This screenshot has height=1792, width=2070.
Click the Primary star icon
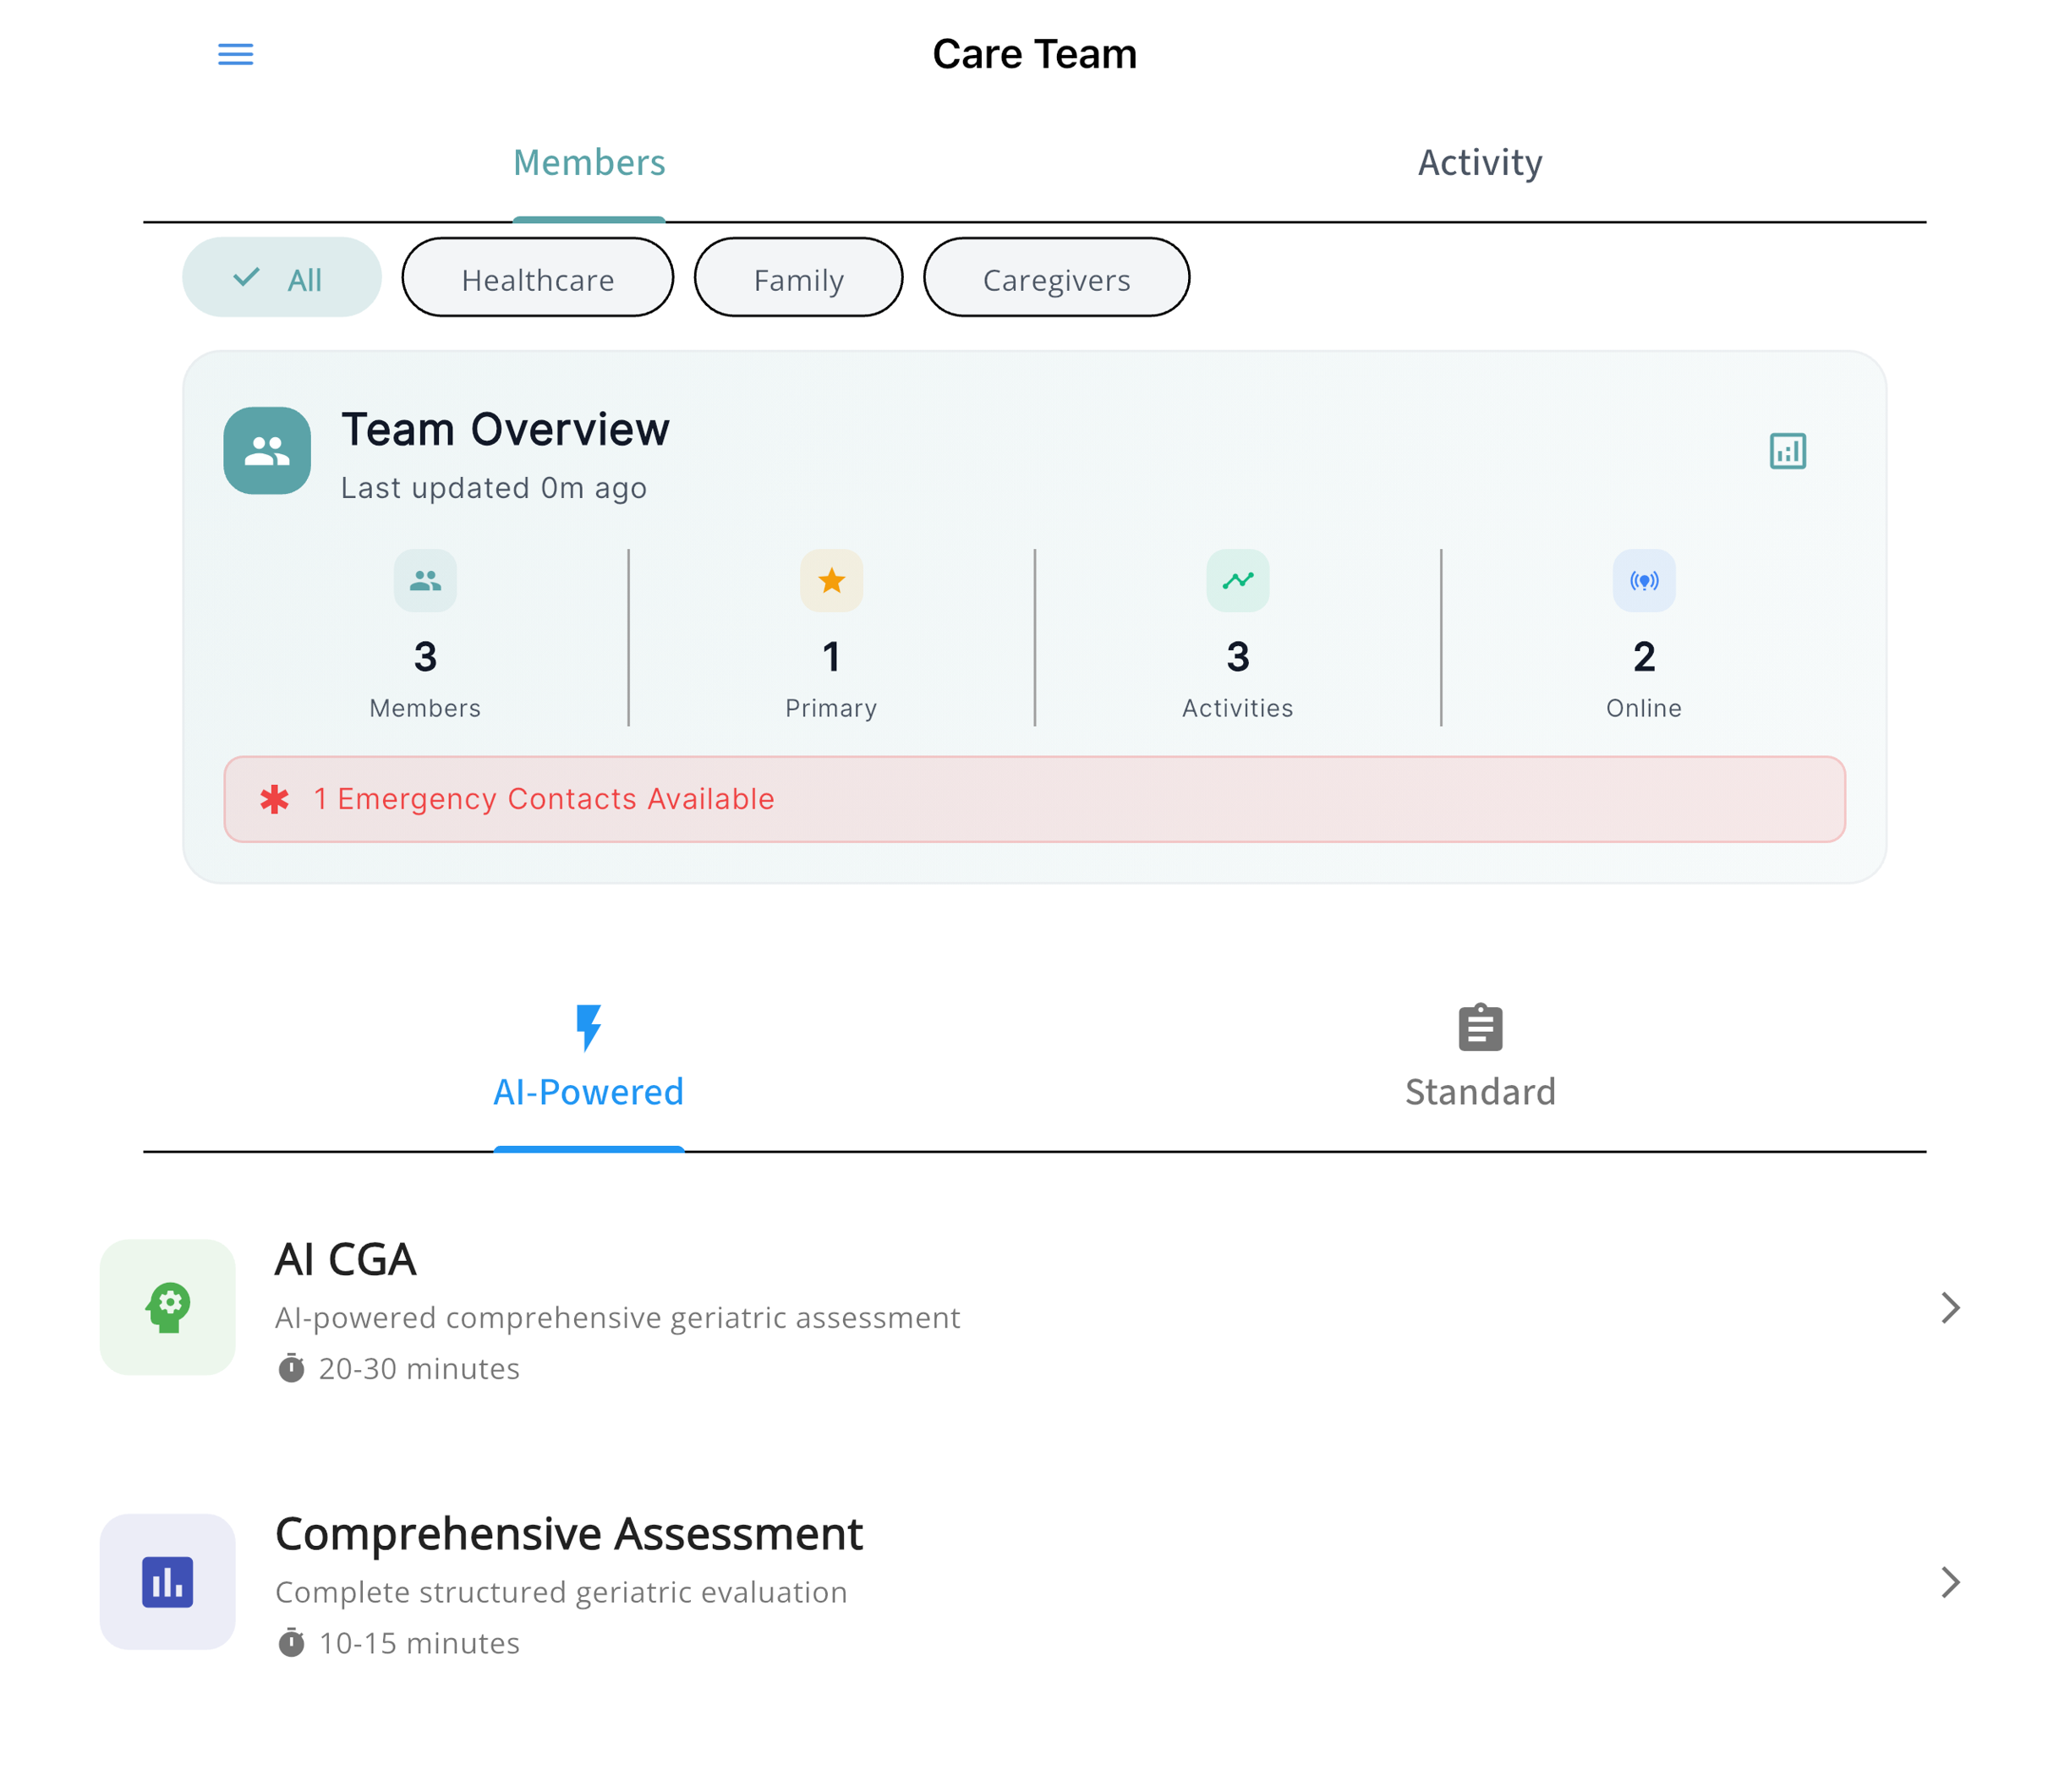pos(831,580)
